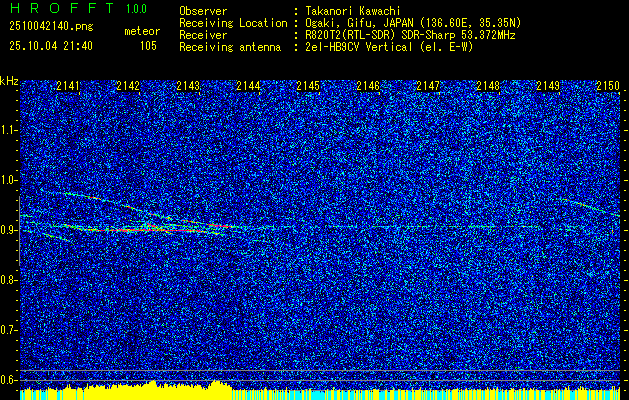
Task: Click the 2el-HB9CV Vertical antenna text
Action: 389,47
